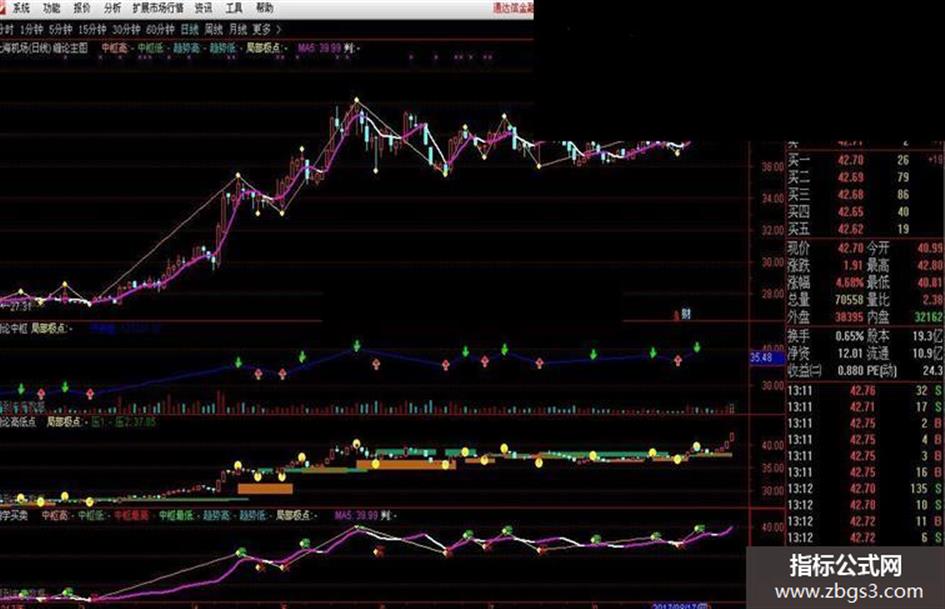
Task: Select the 买二 bid row at 42.69
Action: pyautogui.click(x=865, y=177)
